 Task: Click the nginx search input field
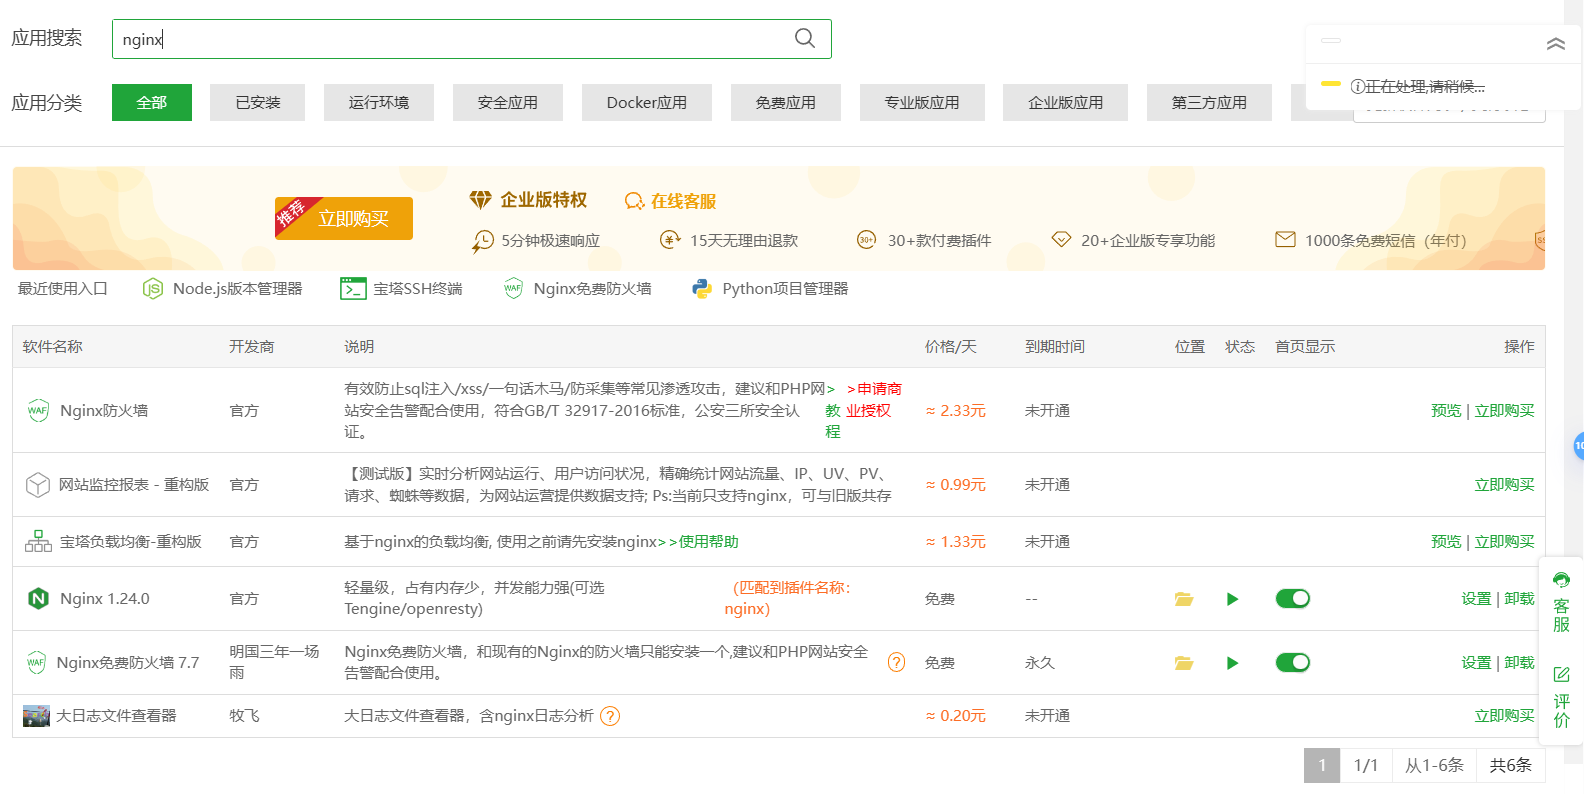click(x=450, y=39)
